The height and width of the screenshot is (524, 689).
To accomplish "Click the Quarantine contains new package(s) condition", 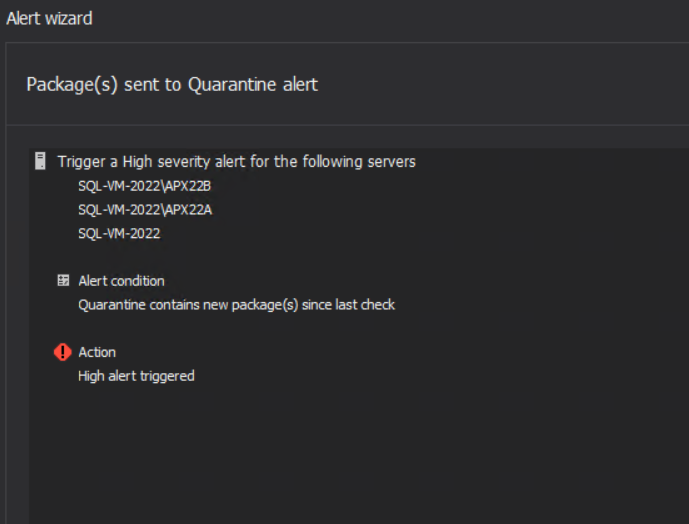I will 236,305.
